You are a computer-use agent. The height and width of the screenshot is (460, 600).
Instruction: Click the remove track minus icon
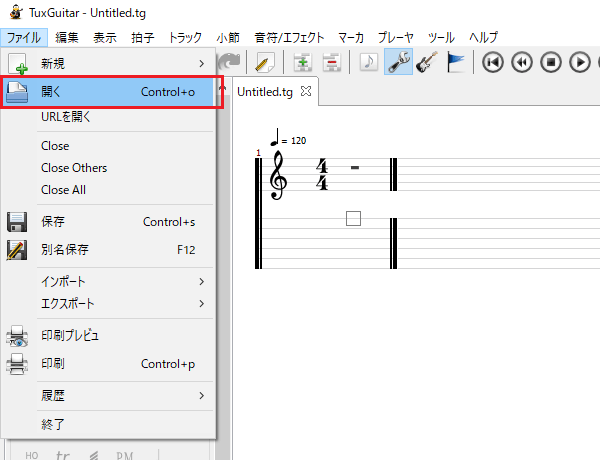332,62
